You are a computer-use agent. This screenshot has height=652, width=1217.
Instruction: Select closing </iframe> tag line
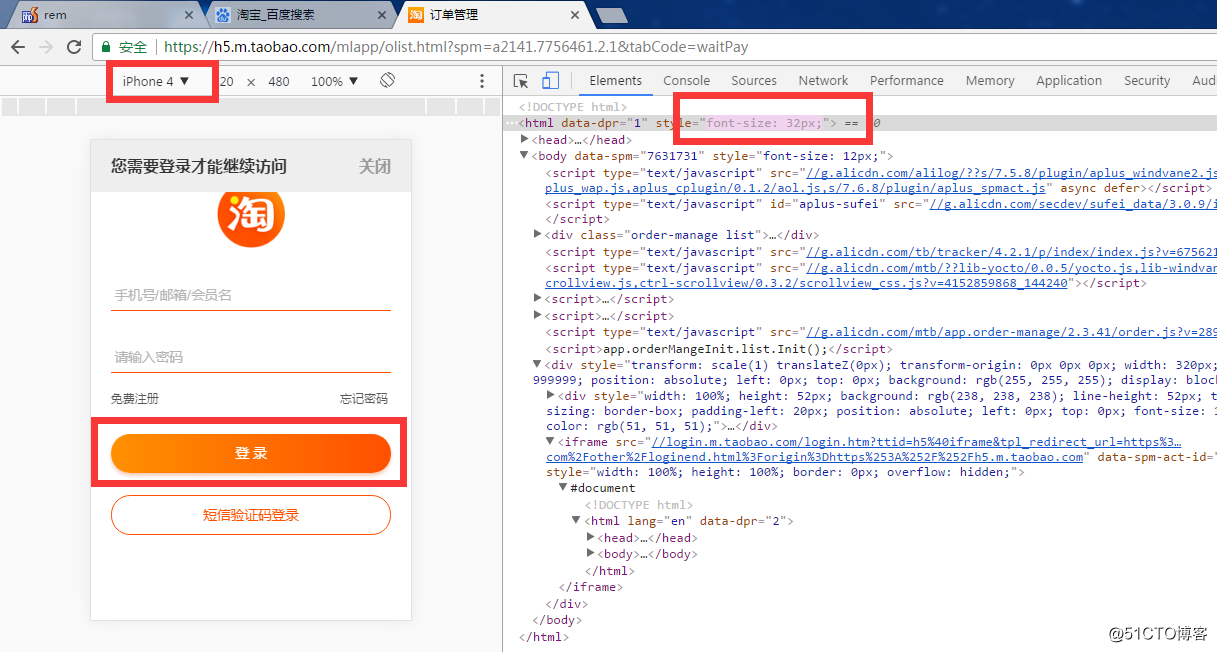pos(590,587)
